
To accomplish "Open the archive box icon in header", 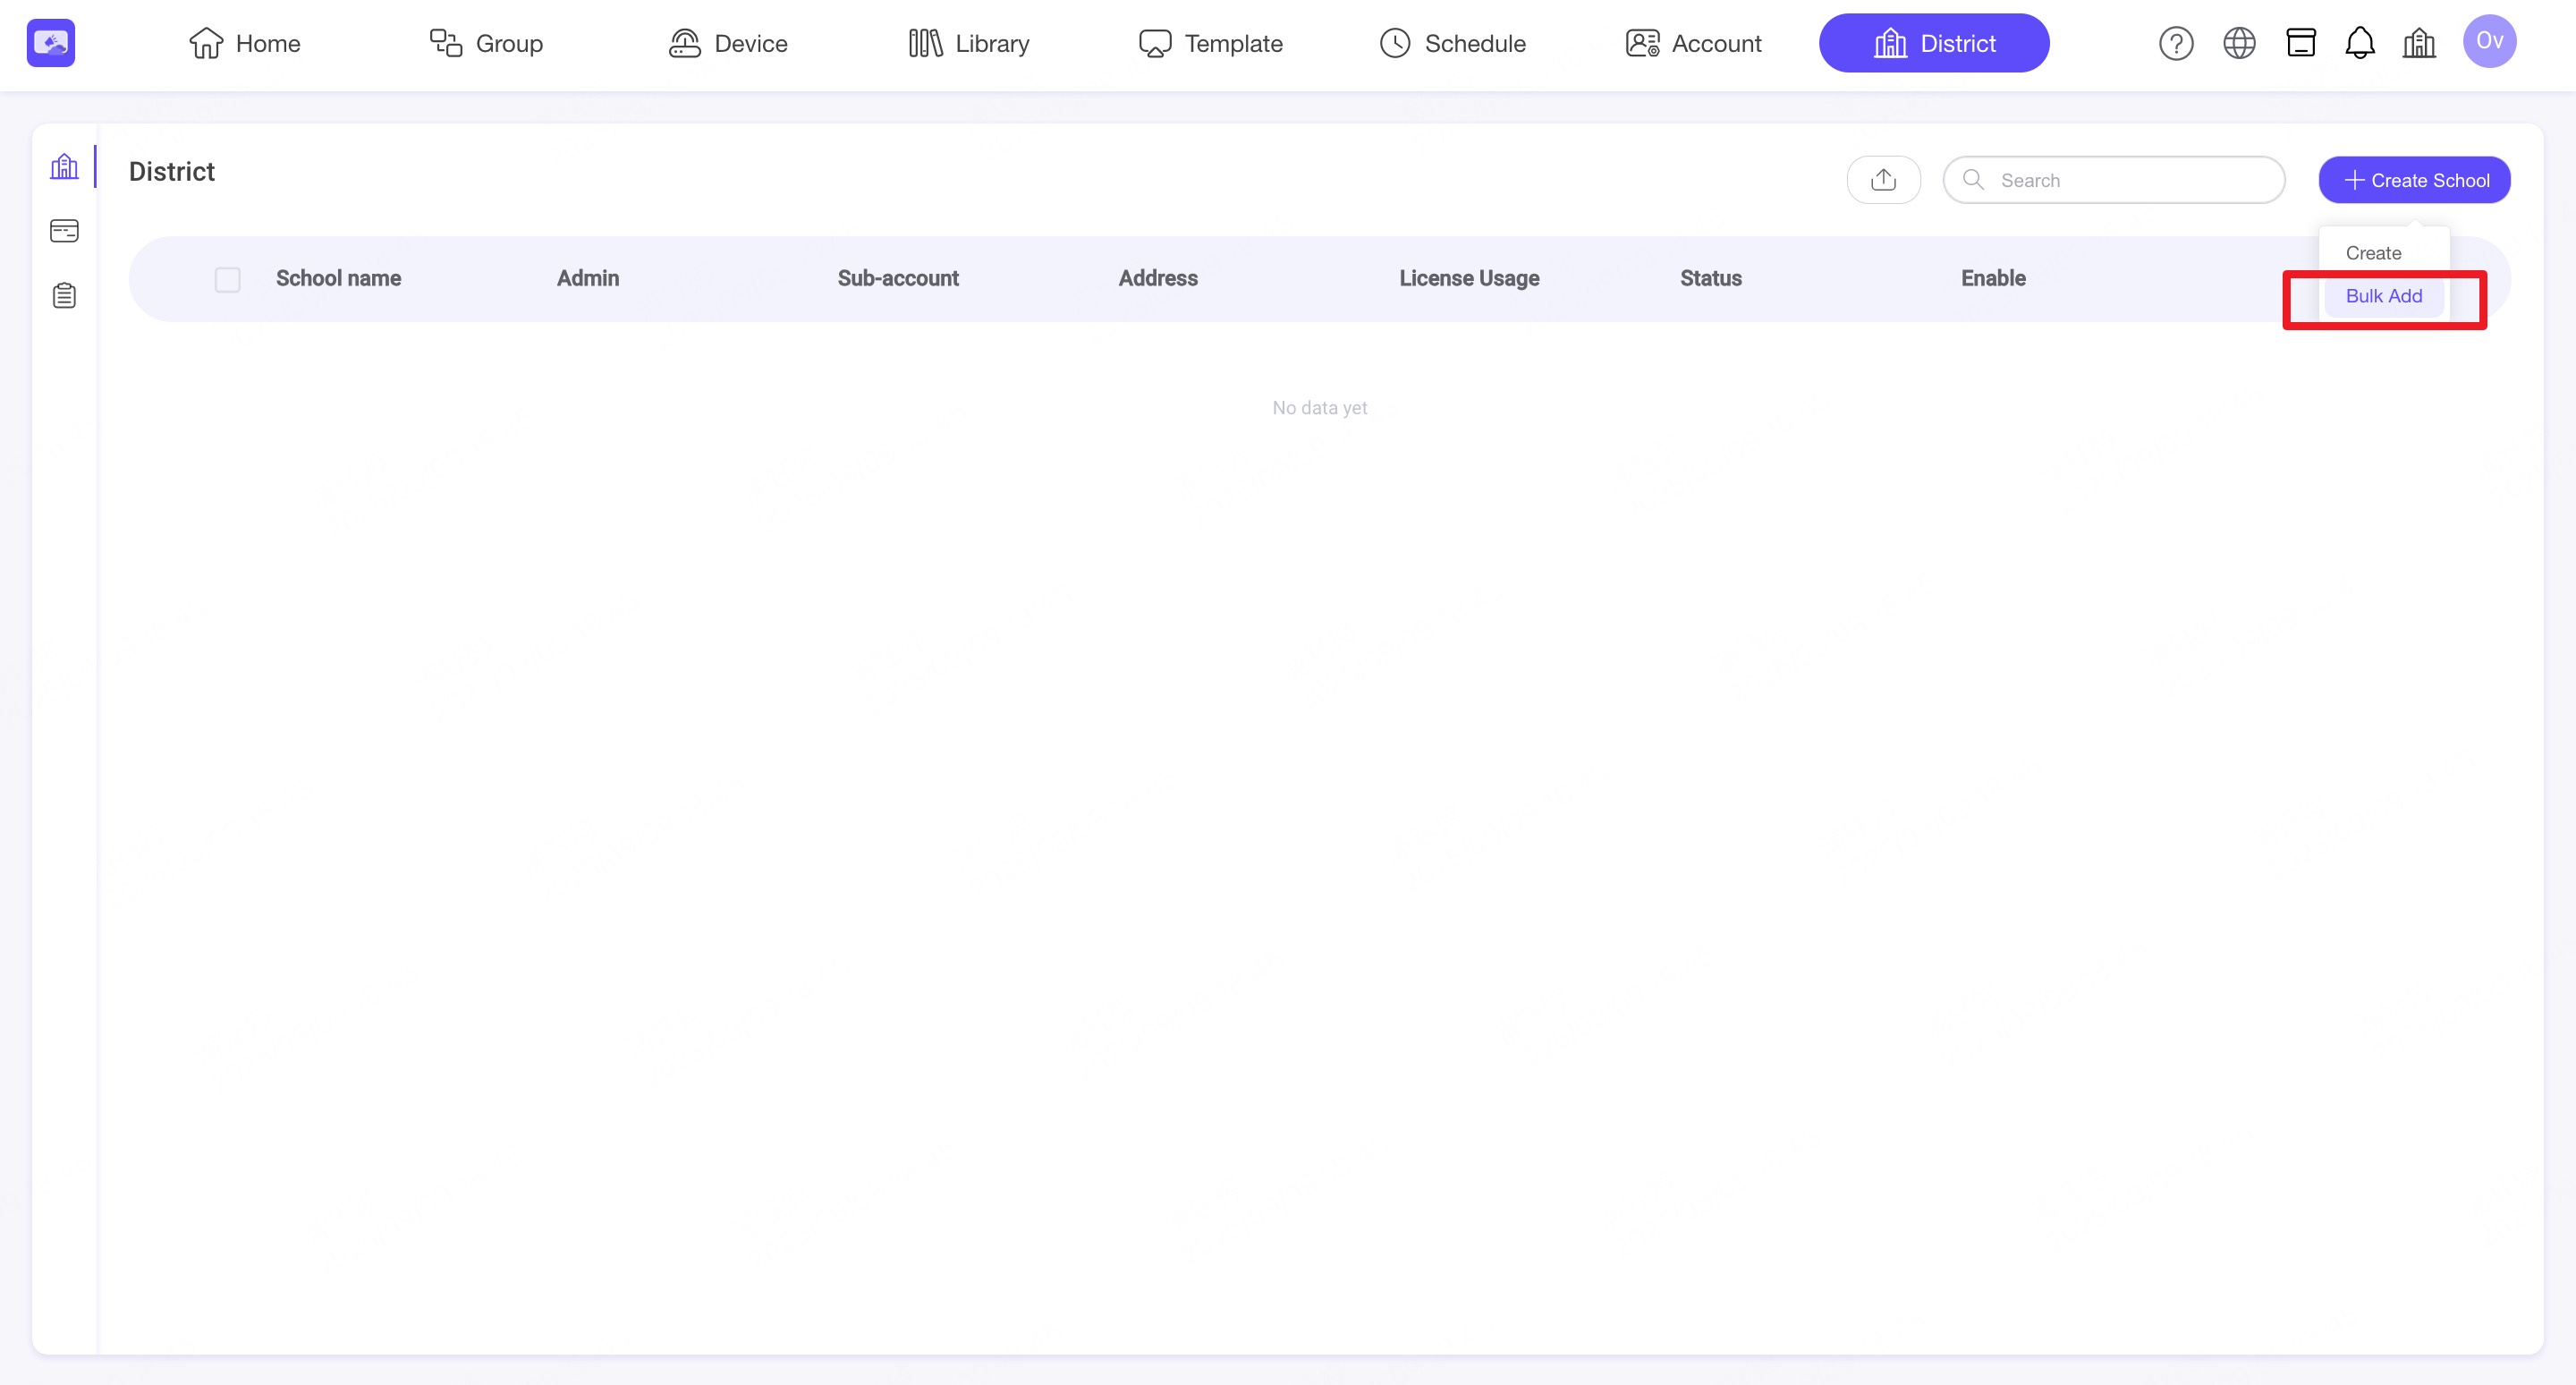I will point(2300,43).
